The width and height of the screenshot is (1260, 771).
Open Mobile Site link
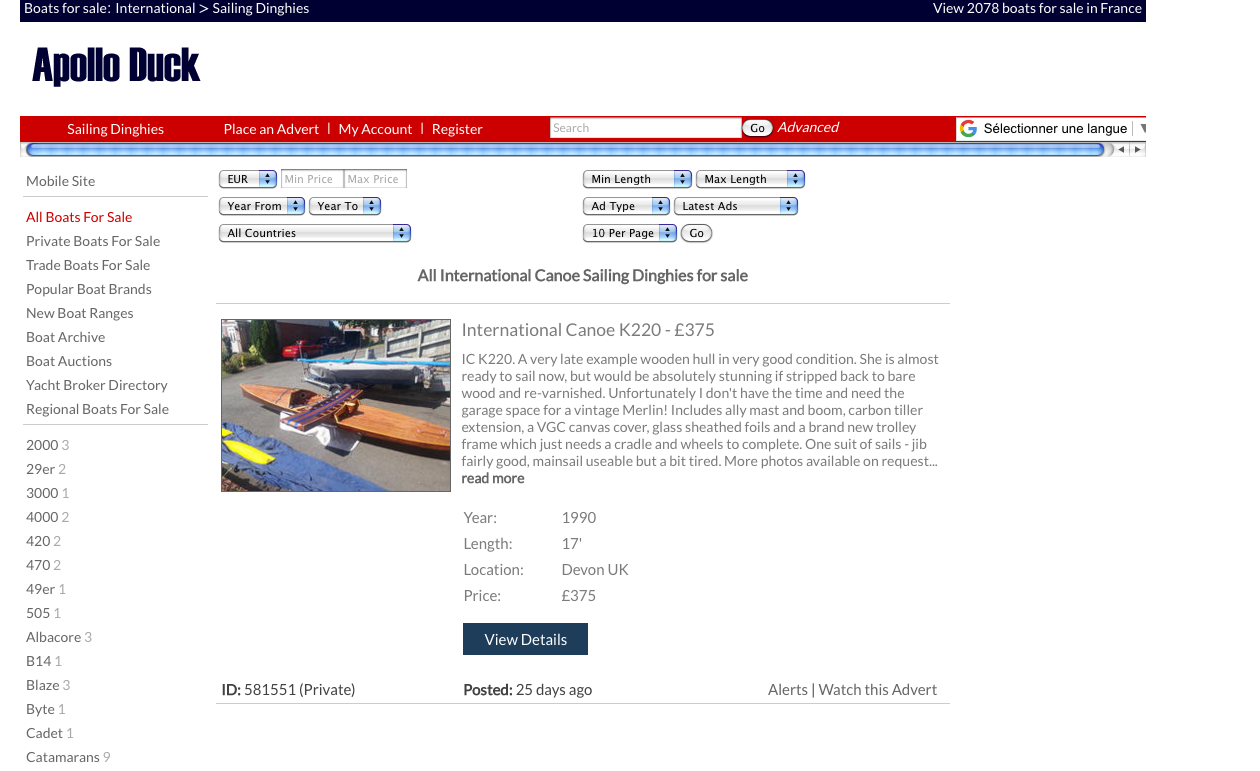(61, 181)
